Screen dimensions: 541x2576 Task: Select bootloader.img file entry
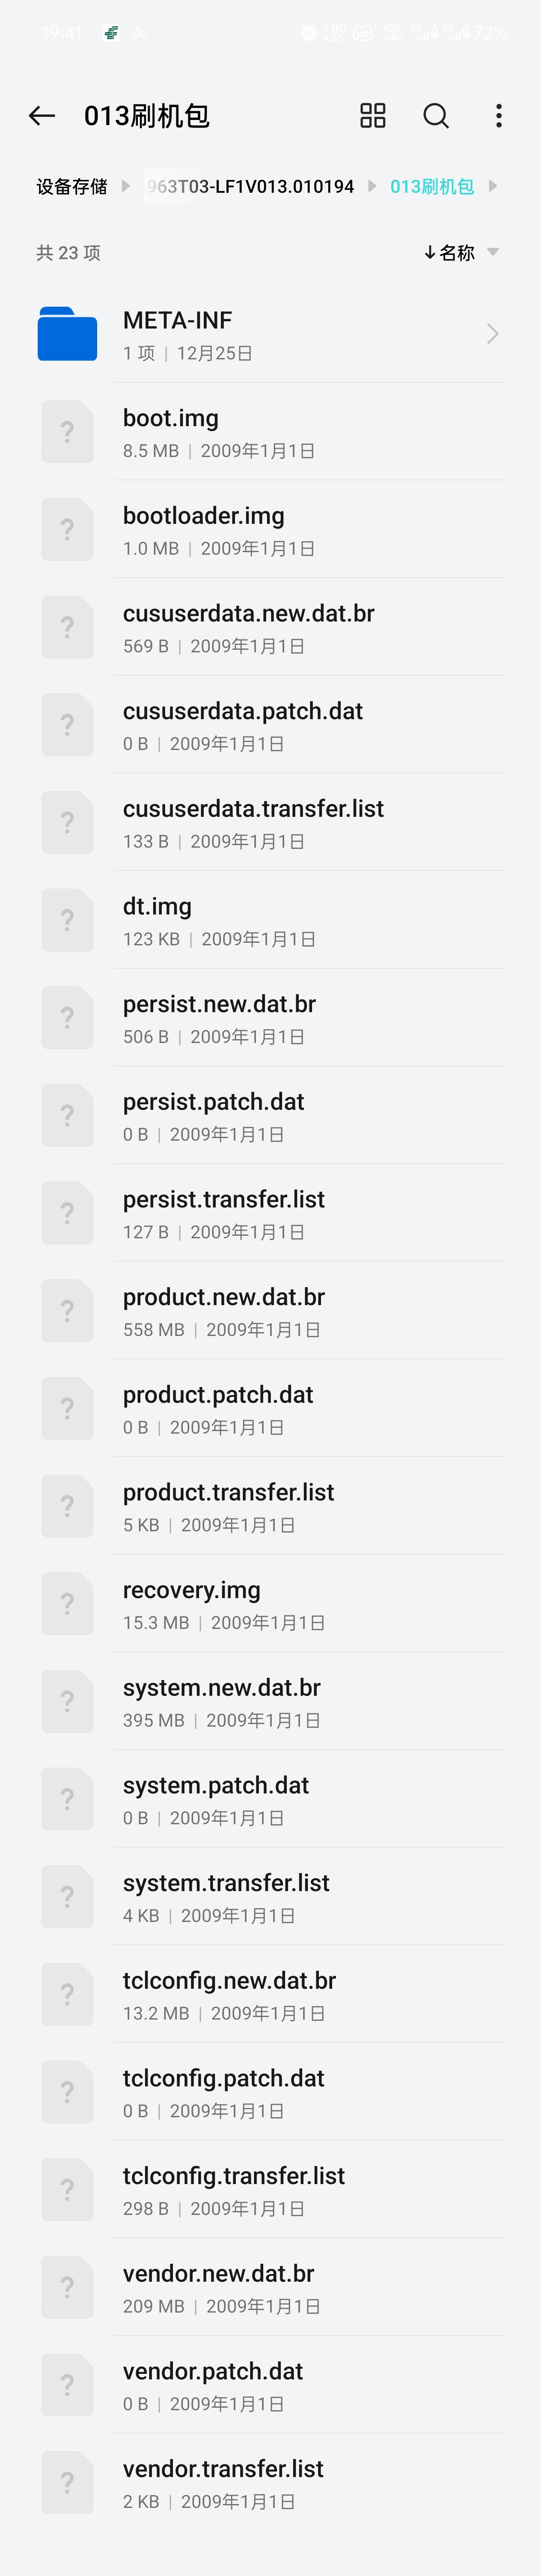point(270,530)
